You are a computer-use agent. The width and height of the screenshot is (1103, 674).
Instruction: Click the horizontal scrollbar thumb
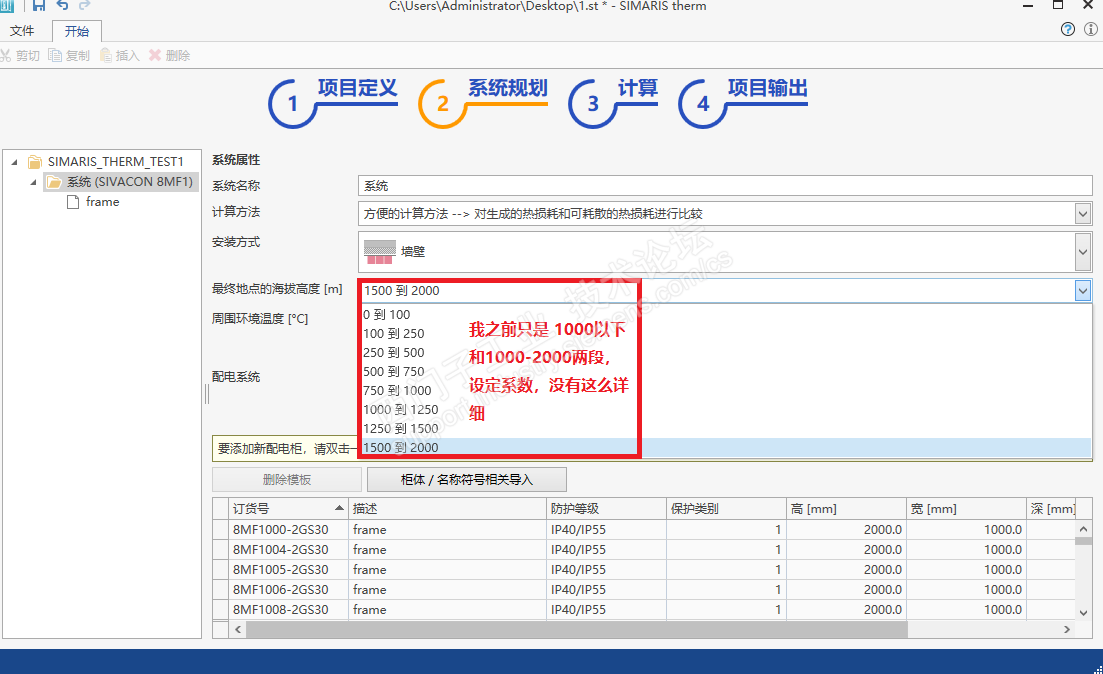[x=577, y=630]
